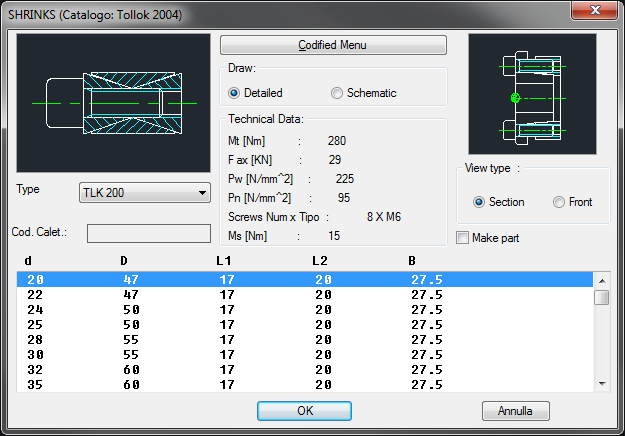Select the Detailed draw option
The image size is (625, 436).
[x=255, y=93]
